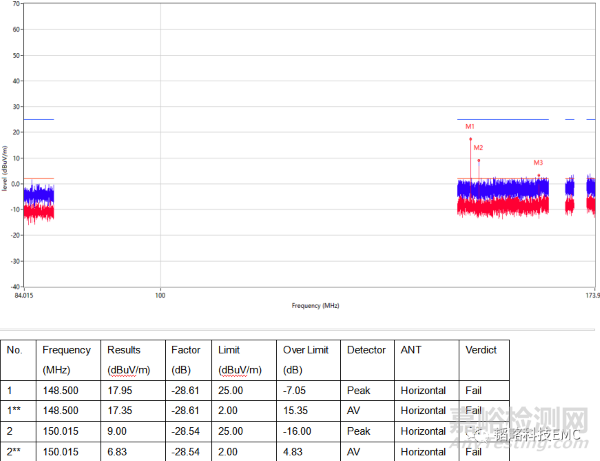Click the 'ANT' column header
Screen dimensions: 600x461
(410, 350)
